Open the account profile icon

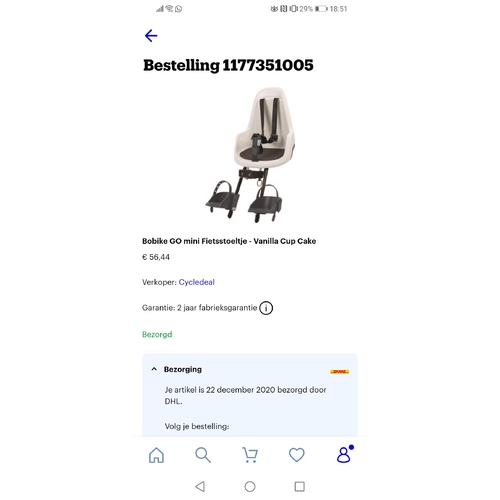pos(345,454)
